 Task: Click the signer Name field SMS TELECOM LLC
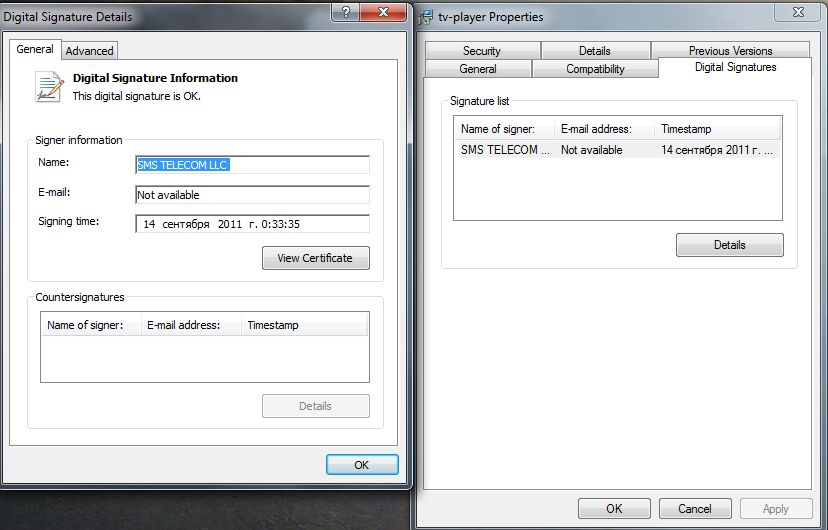(x=252, y=165)
